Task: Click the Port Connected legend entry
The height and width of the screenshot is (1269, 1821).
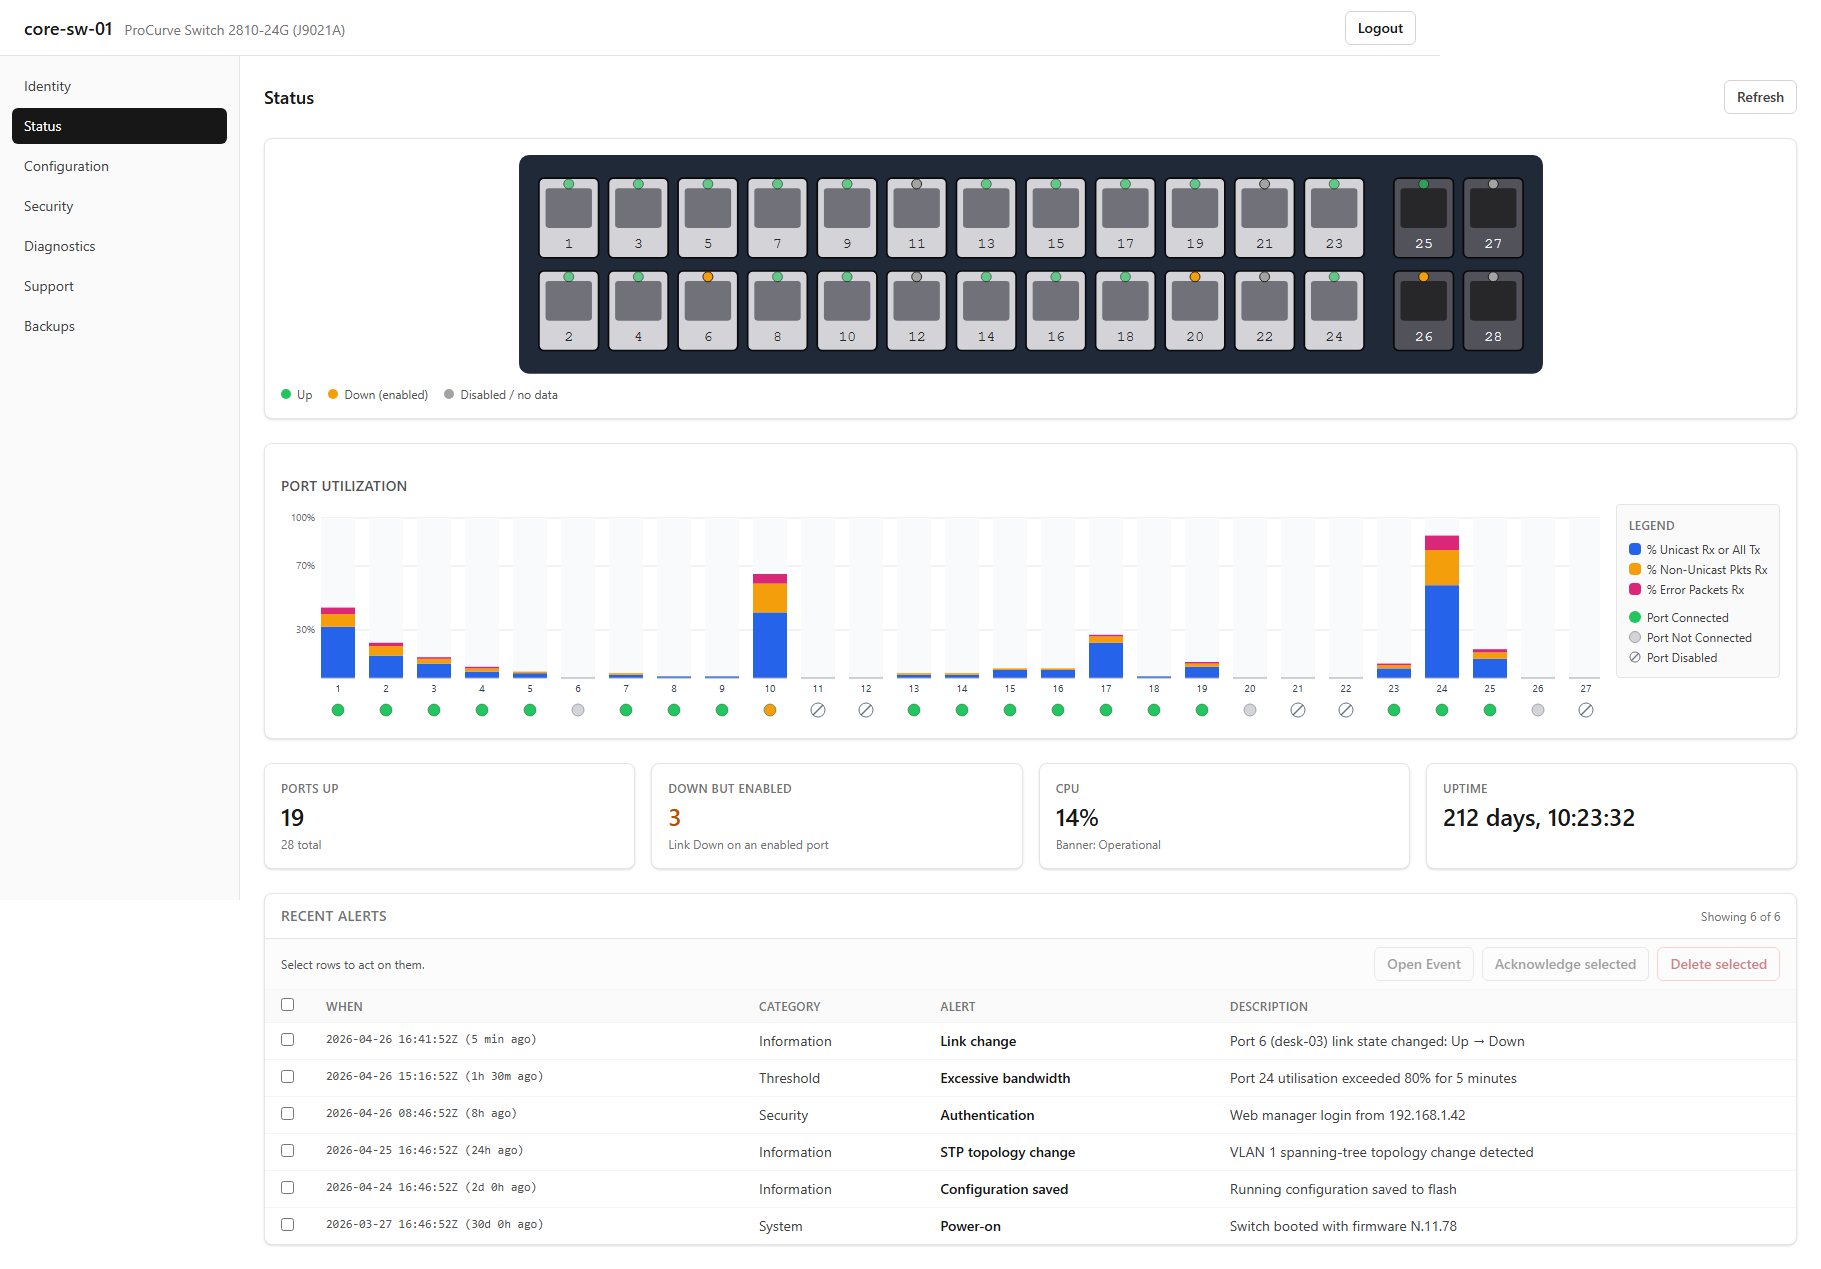Action: (1678, 618)
